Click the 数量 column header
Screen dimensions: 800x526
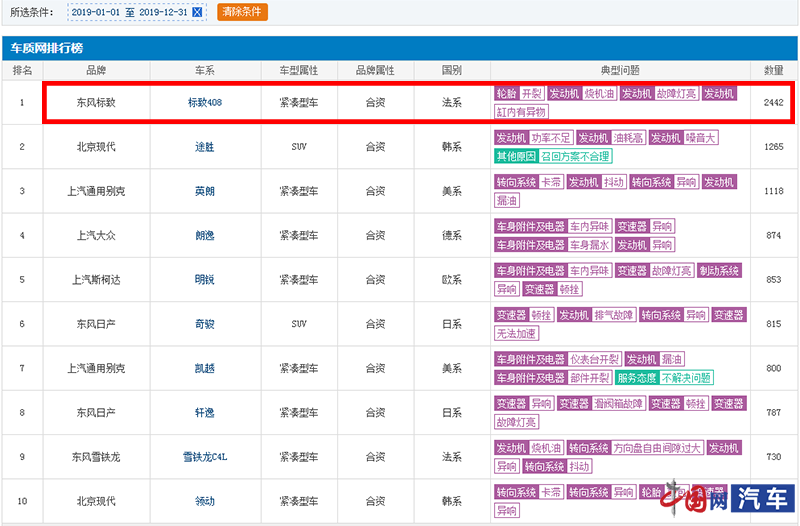pos(773,71)
